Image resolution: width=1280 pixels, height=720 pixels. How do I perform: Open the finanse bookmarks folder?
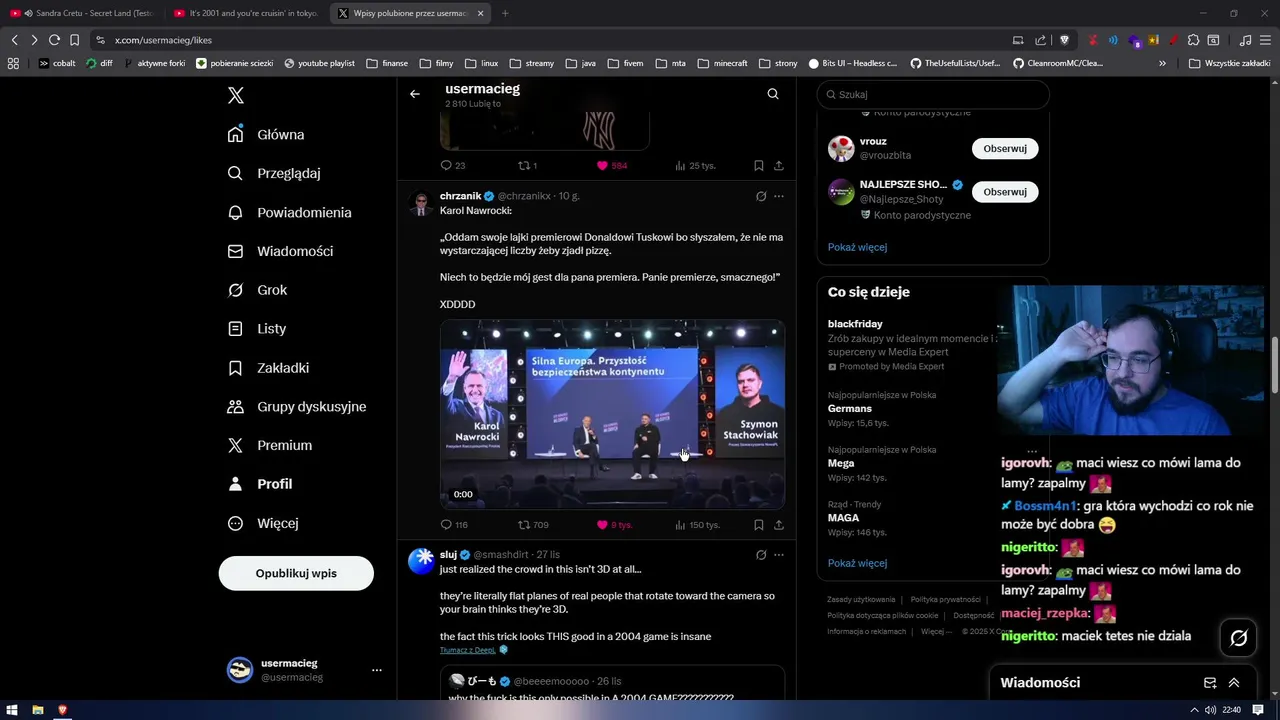(x=387, y=63)
